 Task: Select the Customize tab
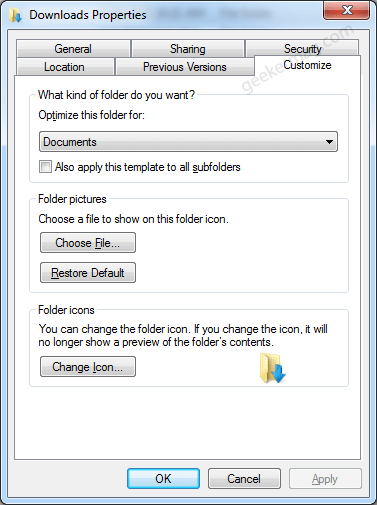tap(307, 65)
